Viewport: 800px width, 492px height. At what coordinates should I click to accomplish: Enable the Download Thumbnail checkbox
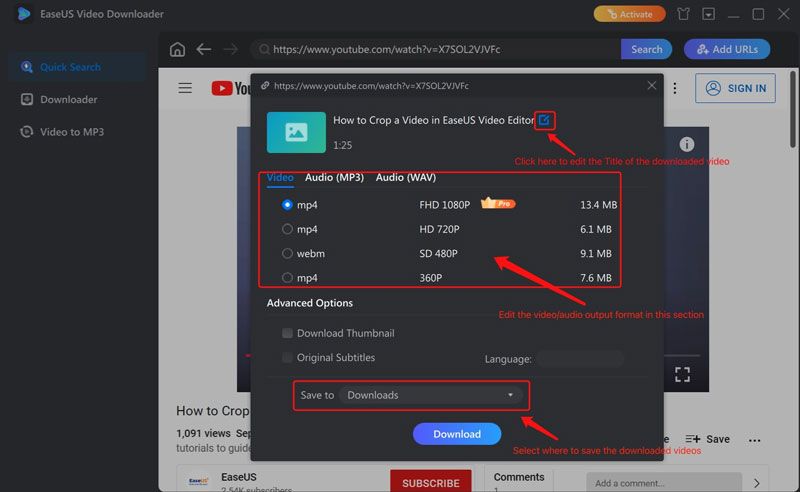pos(287,333)
